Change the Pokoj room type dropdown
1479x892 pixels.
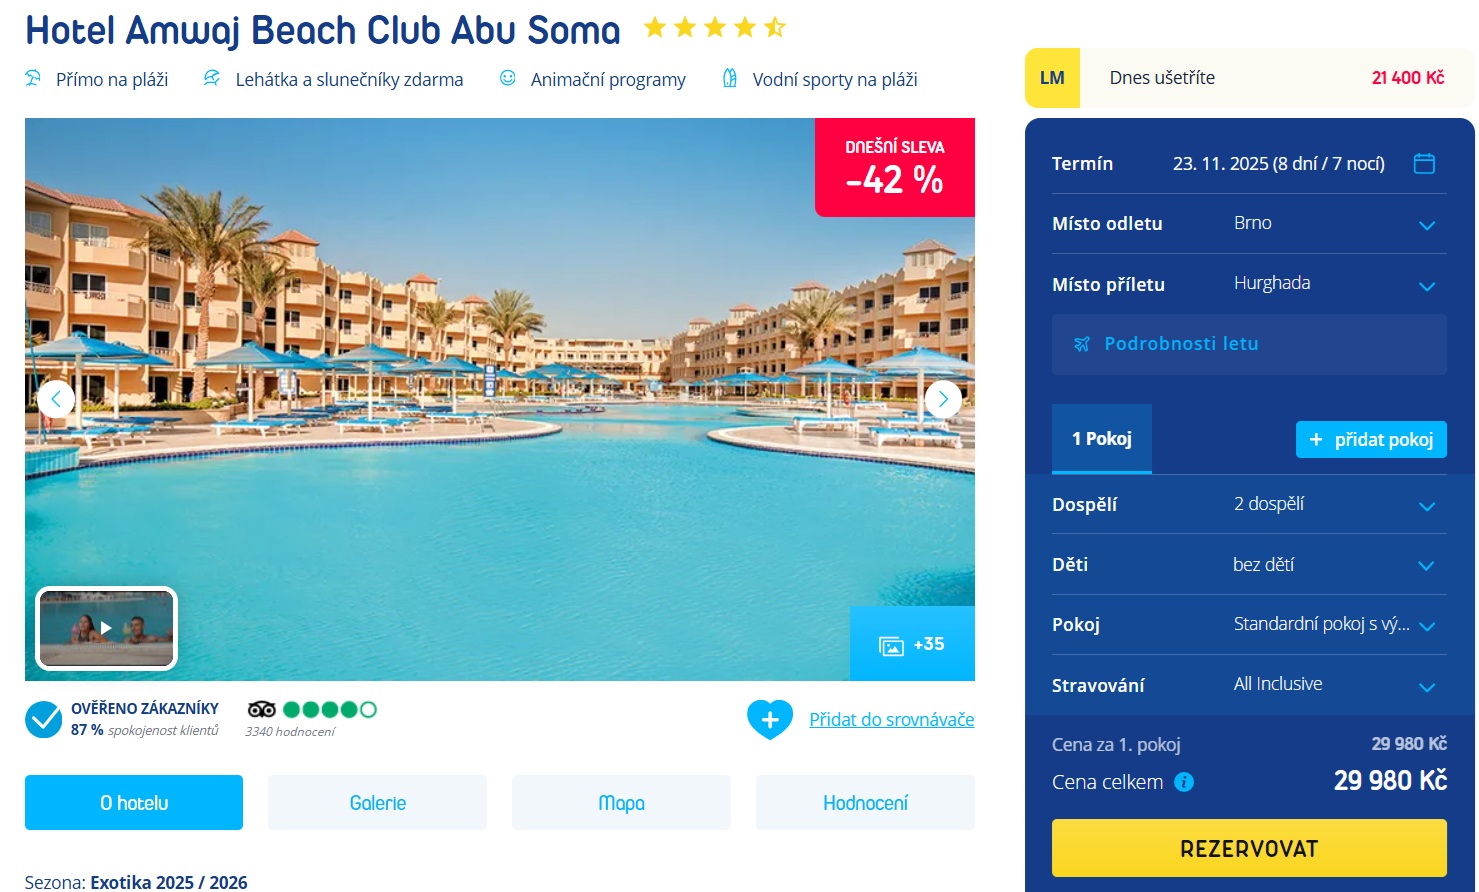[x=1249, y=625]
